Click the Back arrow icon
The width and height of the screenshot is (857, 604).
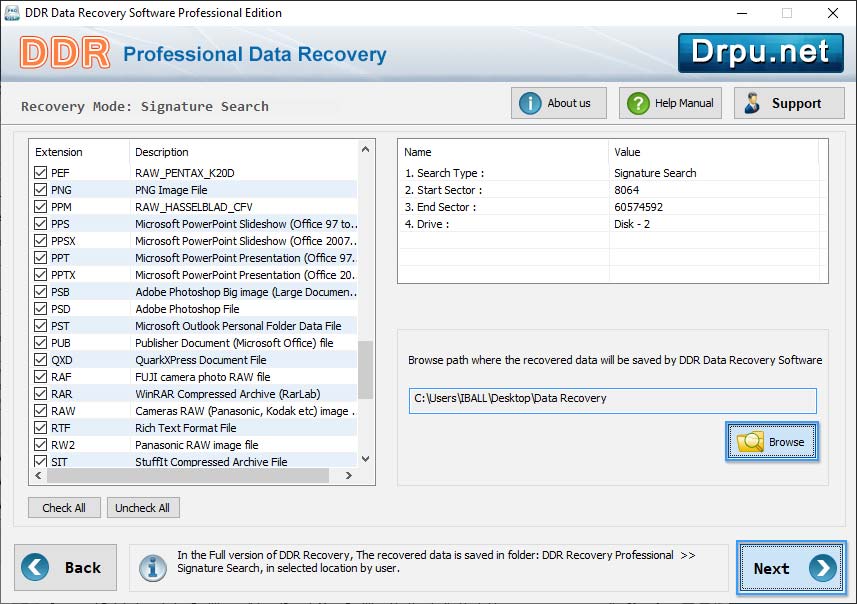(x=35, y=567)
